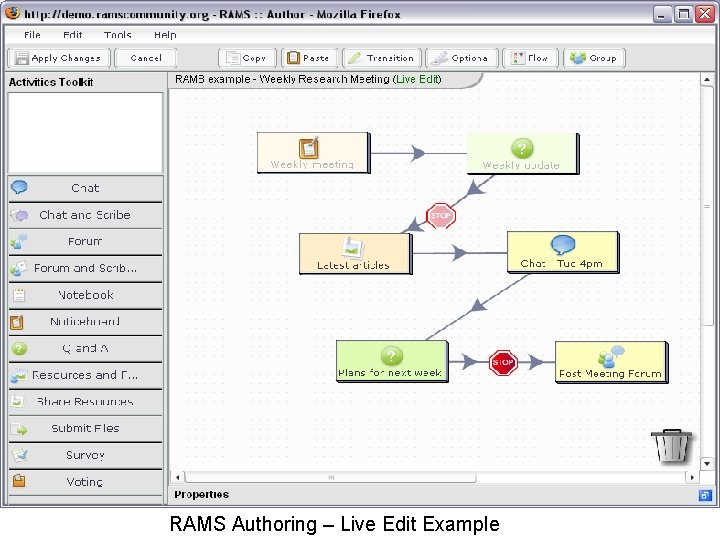Viewport: 720px width, 540px height.
Task: Click the Group toolbar button
Action: coord(594,58)
